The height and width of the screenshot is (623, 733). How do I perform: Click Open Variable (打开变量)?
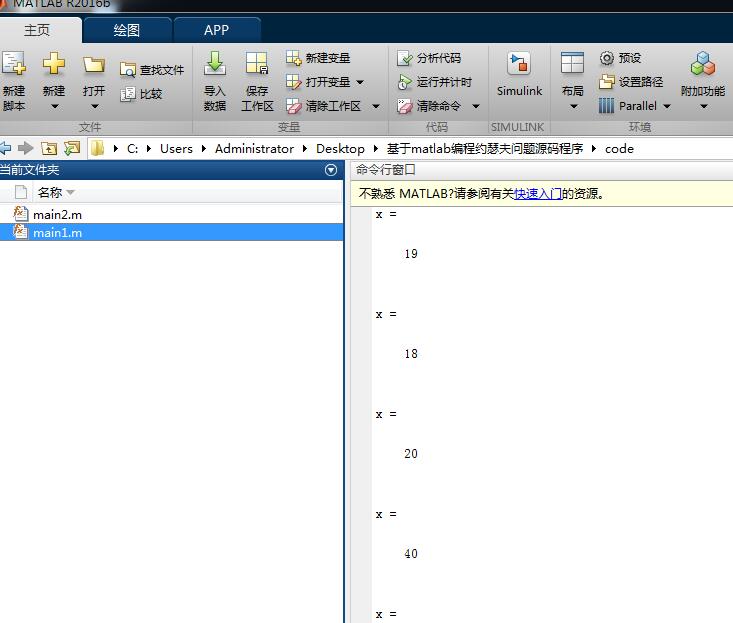(x=318, y=82)
